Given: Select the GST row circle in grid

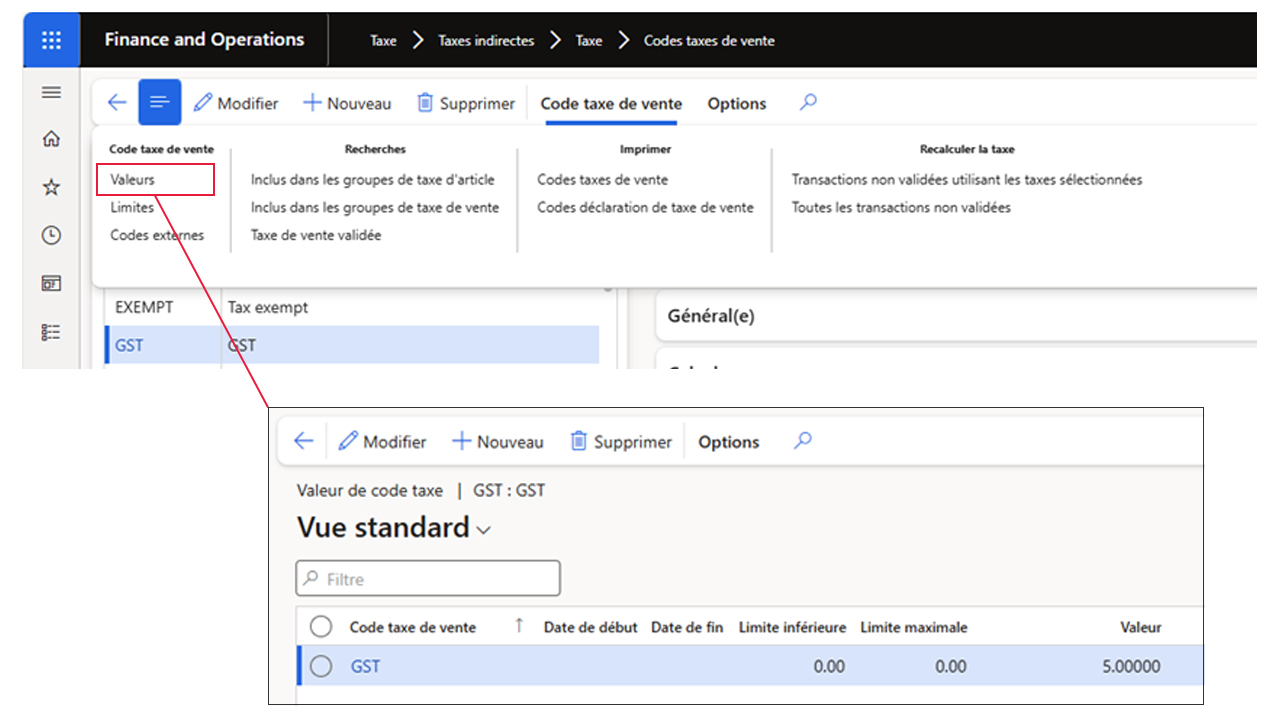Looking at the screenshot, I should click(x=321, y=665).
